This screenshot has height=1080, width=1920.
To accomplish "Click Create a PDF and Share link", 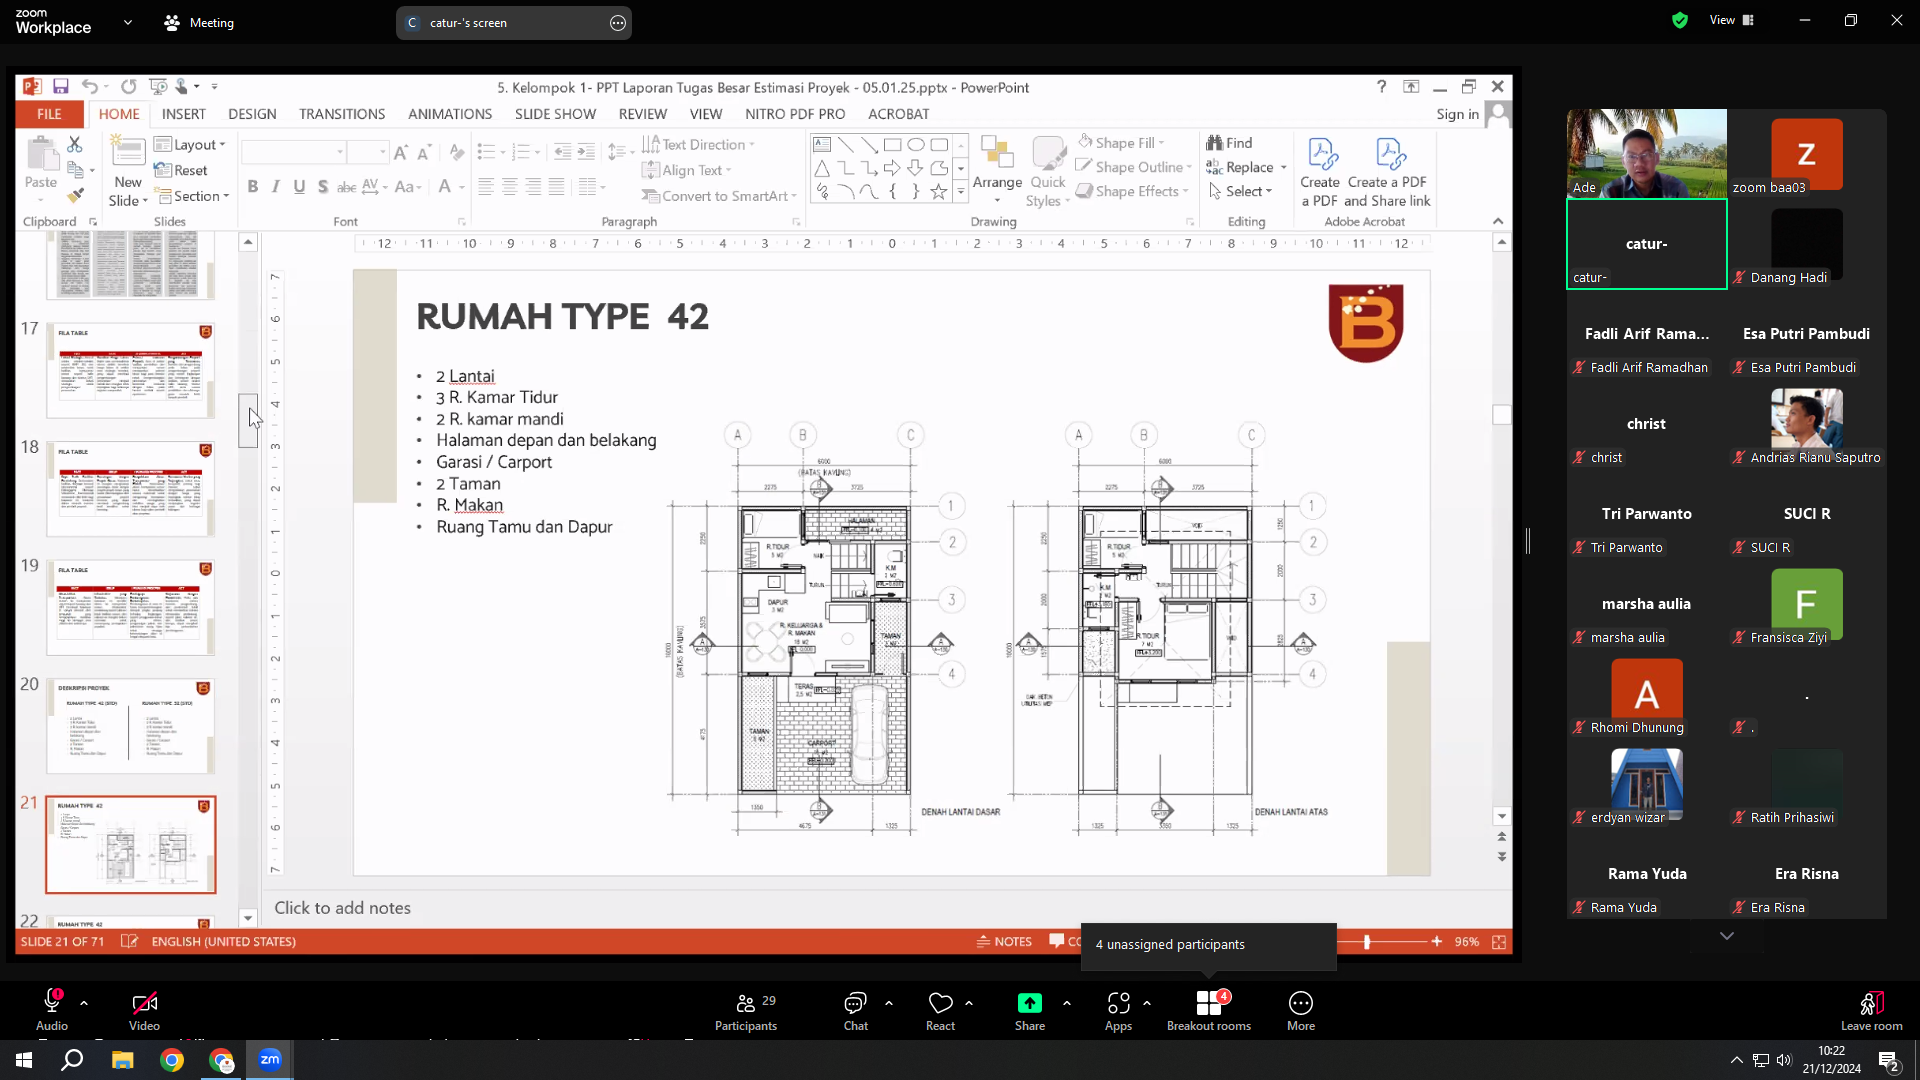I will 1387,172.
